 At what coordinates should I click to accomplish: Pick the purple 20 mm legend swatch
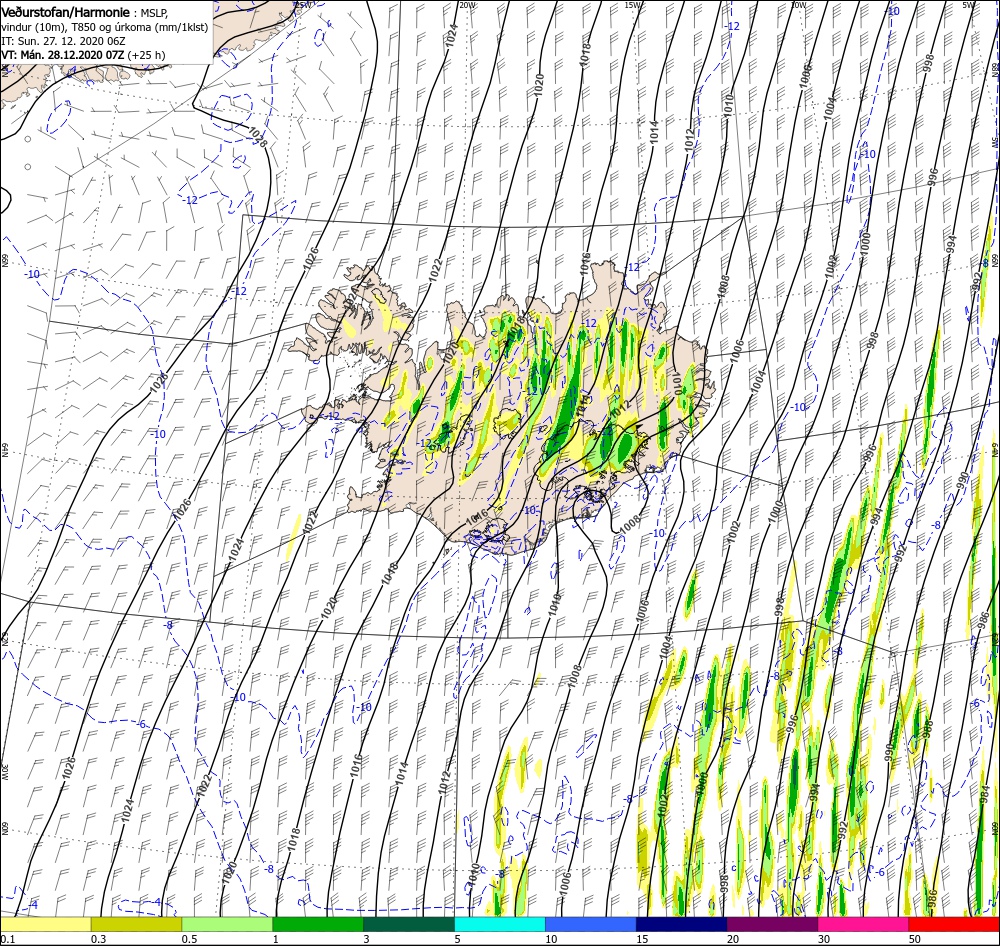coord(772,924)
